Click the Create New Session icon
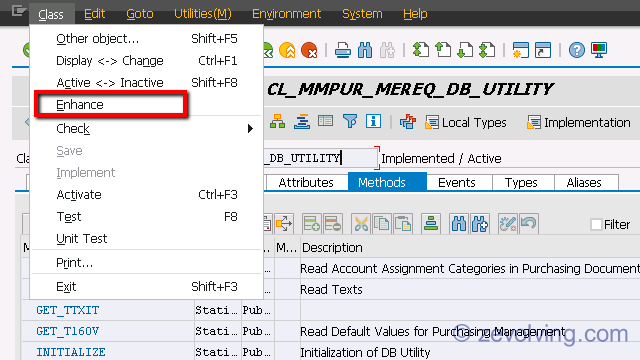The image size is (640, 360). [x=520, y=50]
